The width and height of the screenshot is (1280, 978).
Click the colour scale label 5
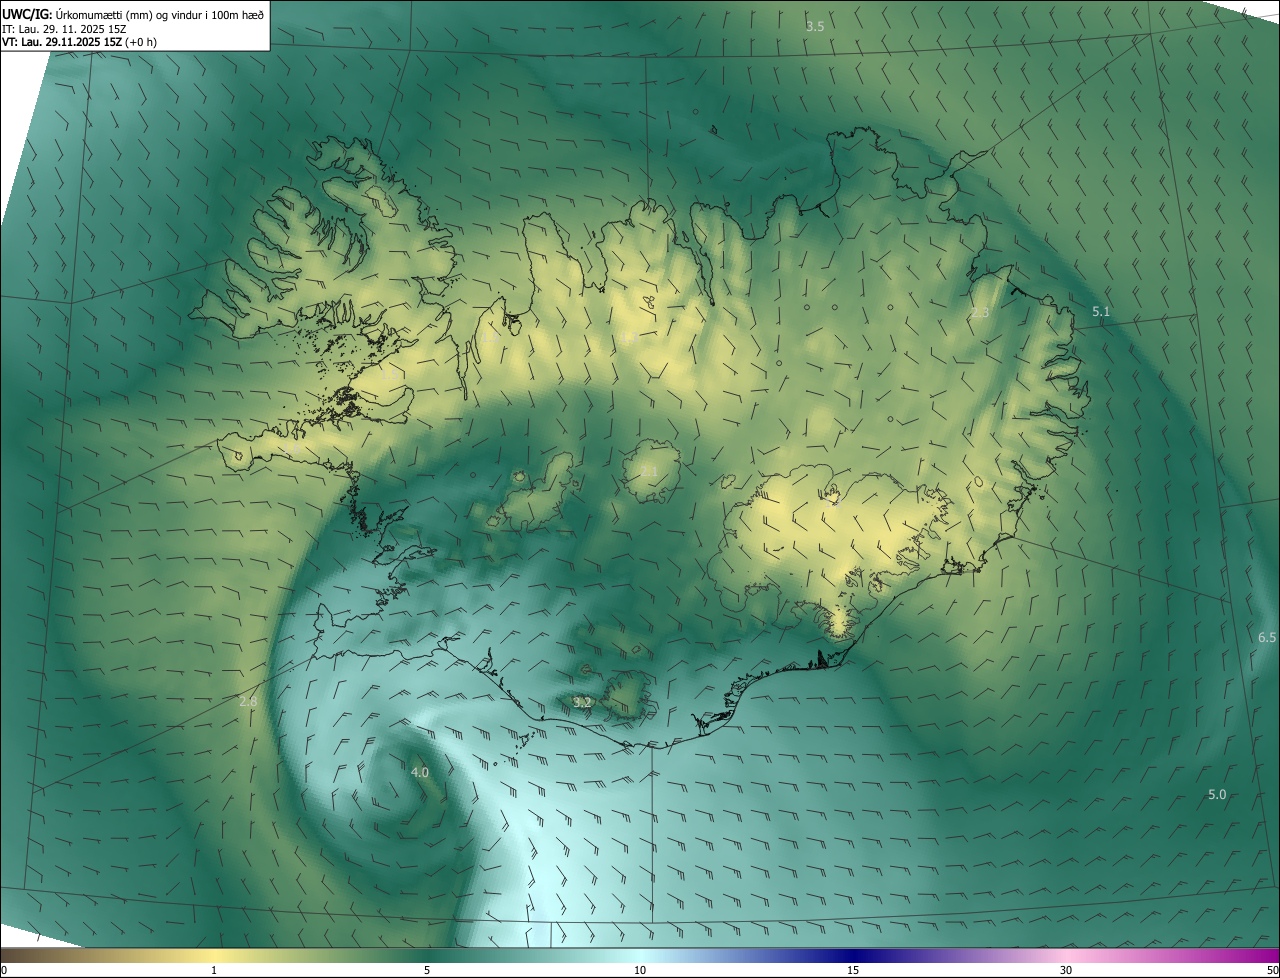[x=427, y=970]
